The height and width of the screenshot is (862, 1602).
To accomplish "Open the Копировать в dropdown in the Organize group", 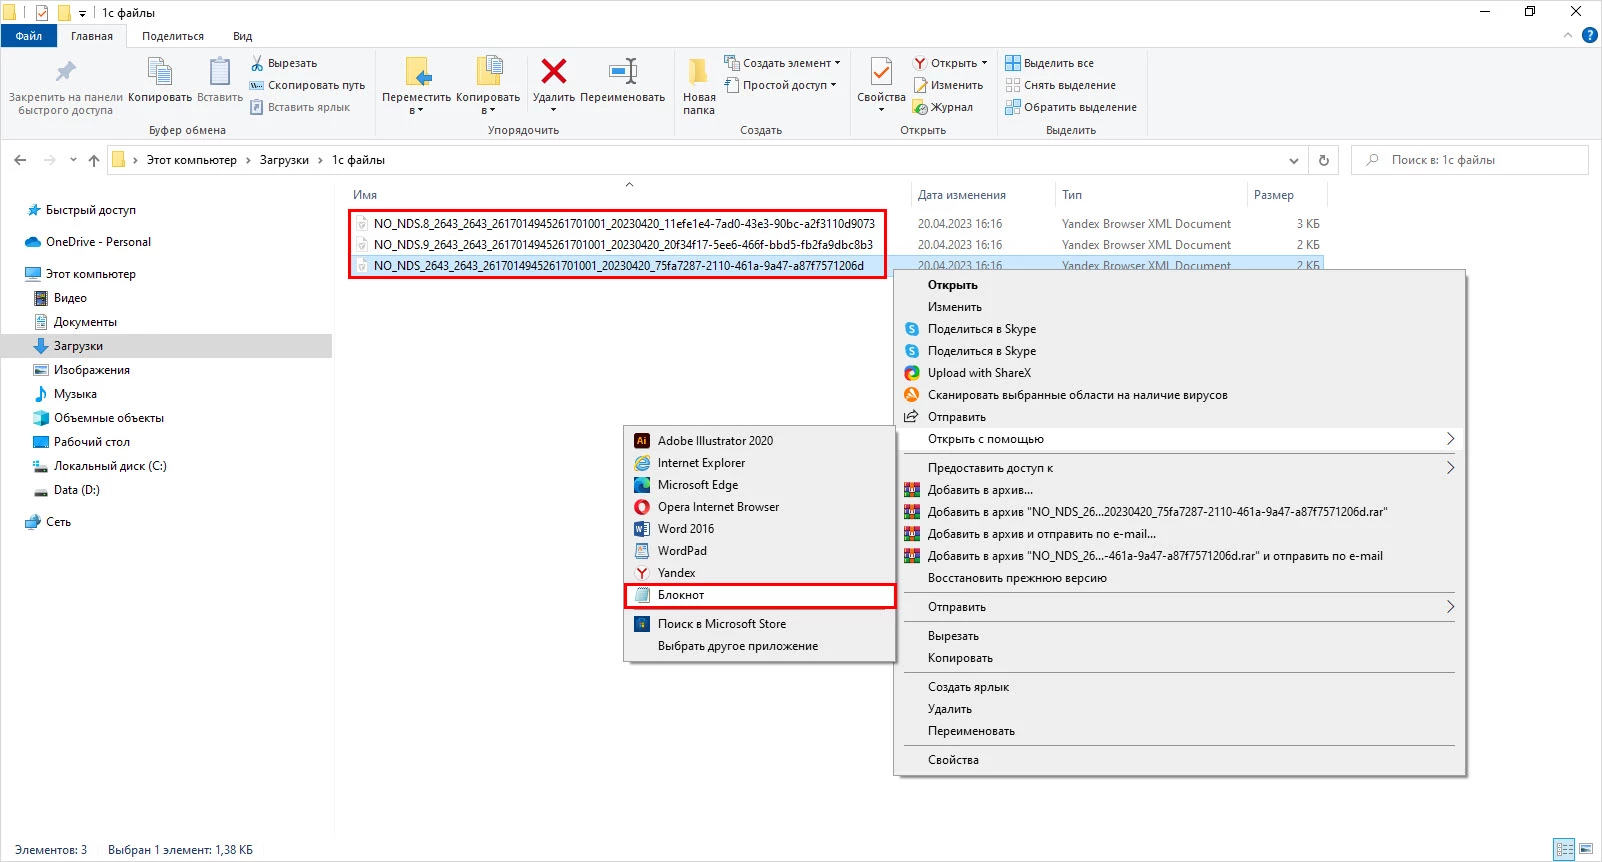I will tap(488, 86).
